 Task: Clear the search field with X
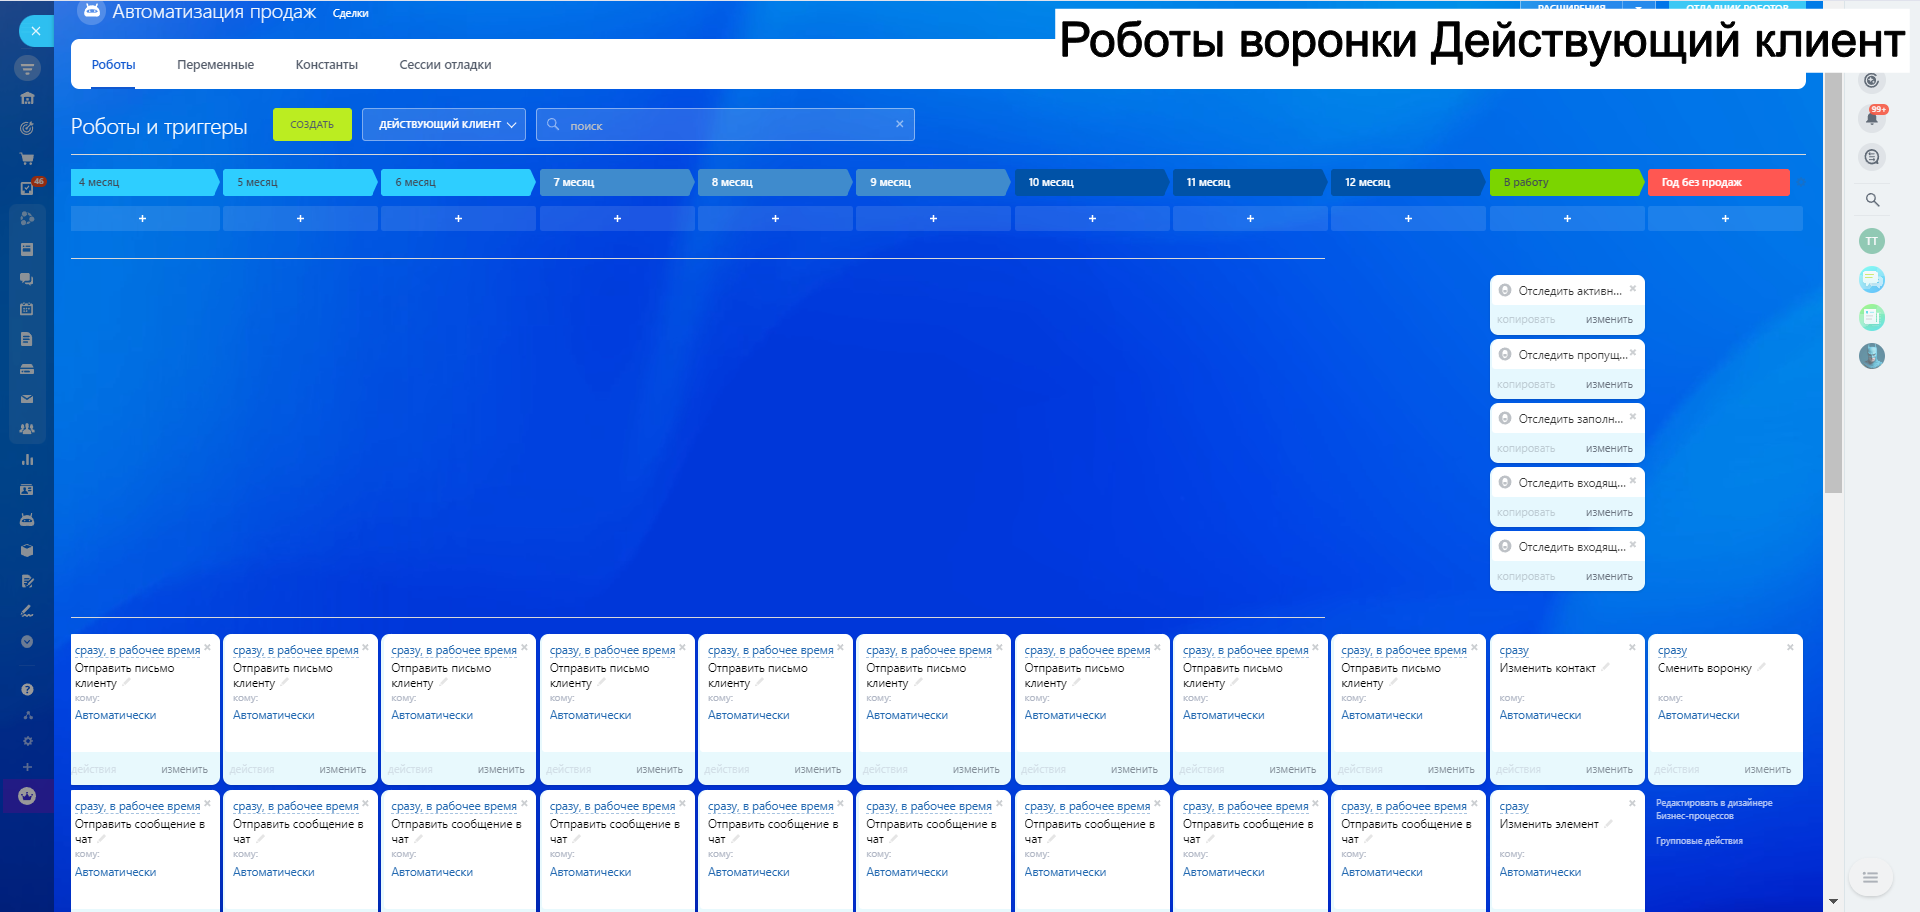[899, 124]
